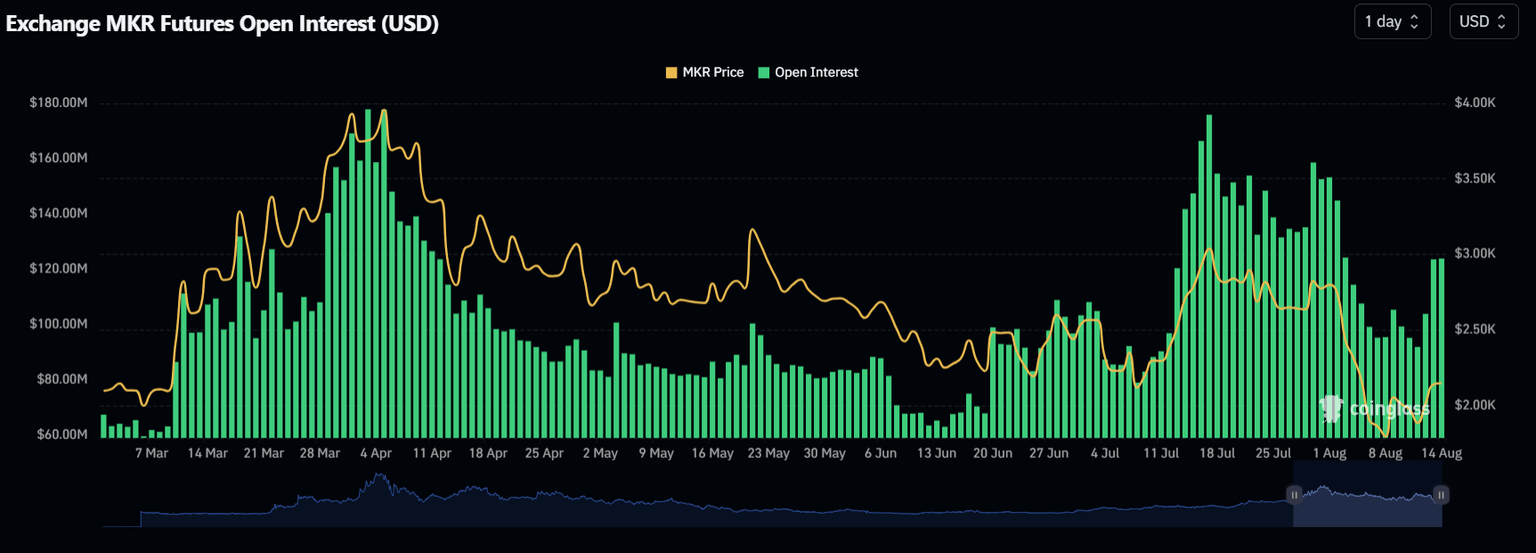Toggle the MKR Price series label
The width and height of the screenshot is (1536, 553).
coord(712,72)
